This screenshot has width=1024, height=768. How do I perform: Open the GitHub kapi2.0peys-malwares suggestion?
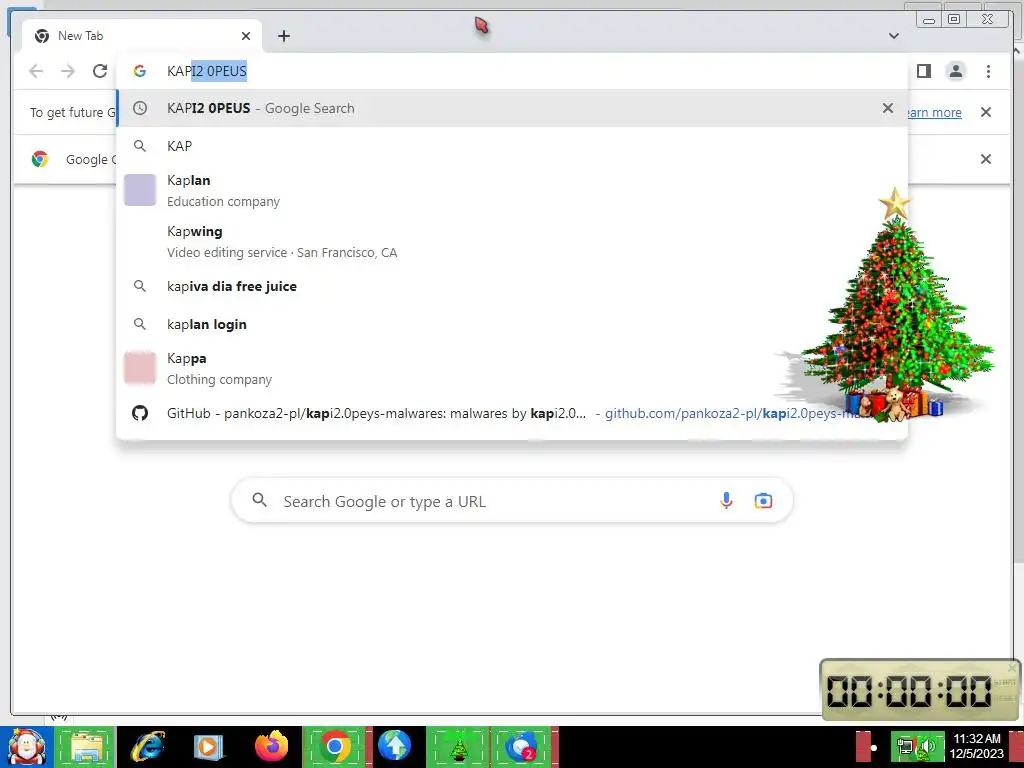point(512,413)
